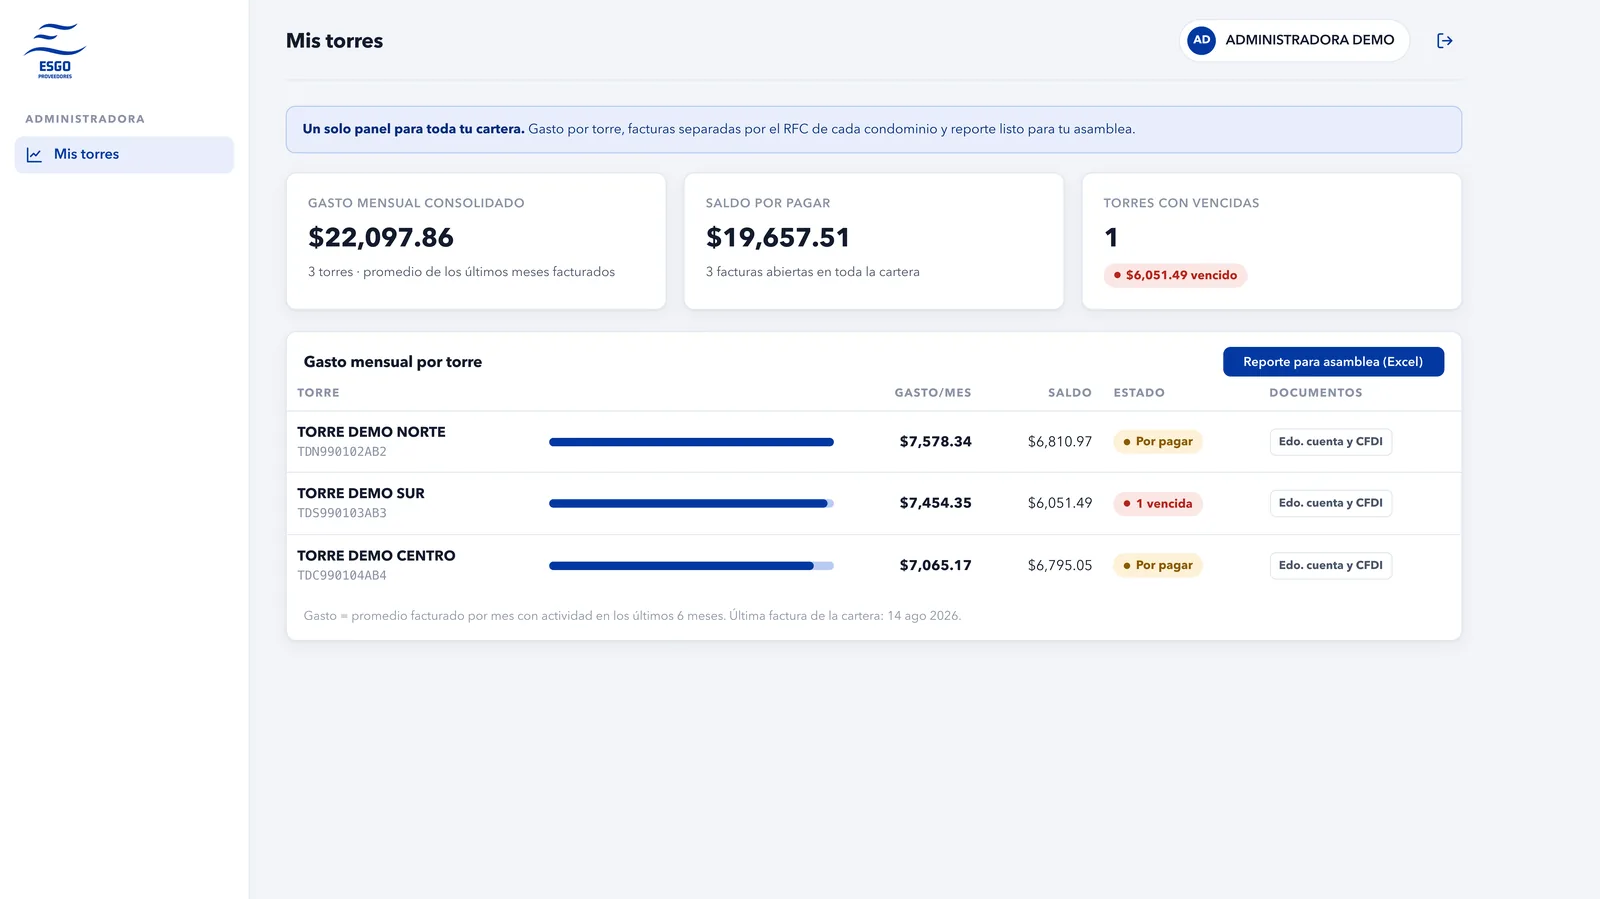1600x899 pixels.
Task: Click the Torre Demo Norte spending bar
Action: (x=691, y=442)
